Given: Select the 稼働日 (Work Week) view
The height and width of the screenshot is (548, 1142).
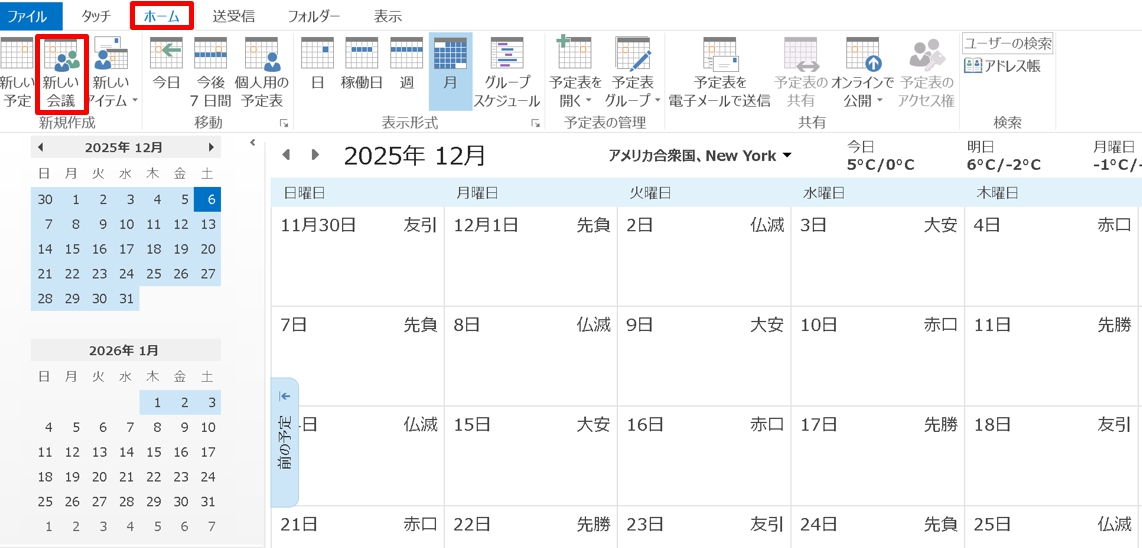Looking at the screenshot, I should 361,73.
